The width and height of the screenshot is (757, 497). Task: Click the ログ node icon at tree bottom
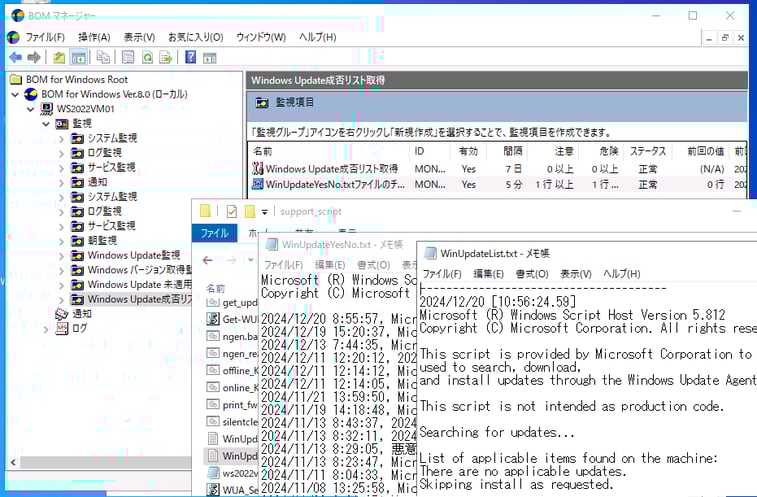coord(62,328)
